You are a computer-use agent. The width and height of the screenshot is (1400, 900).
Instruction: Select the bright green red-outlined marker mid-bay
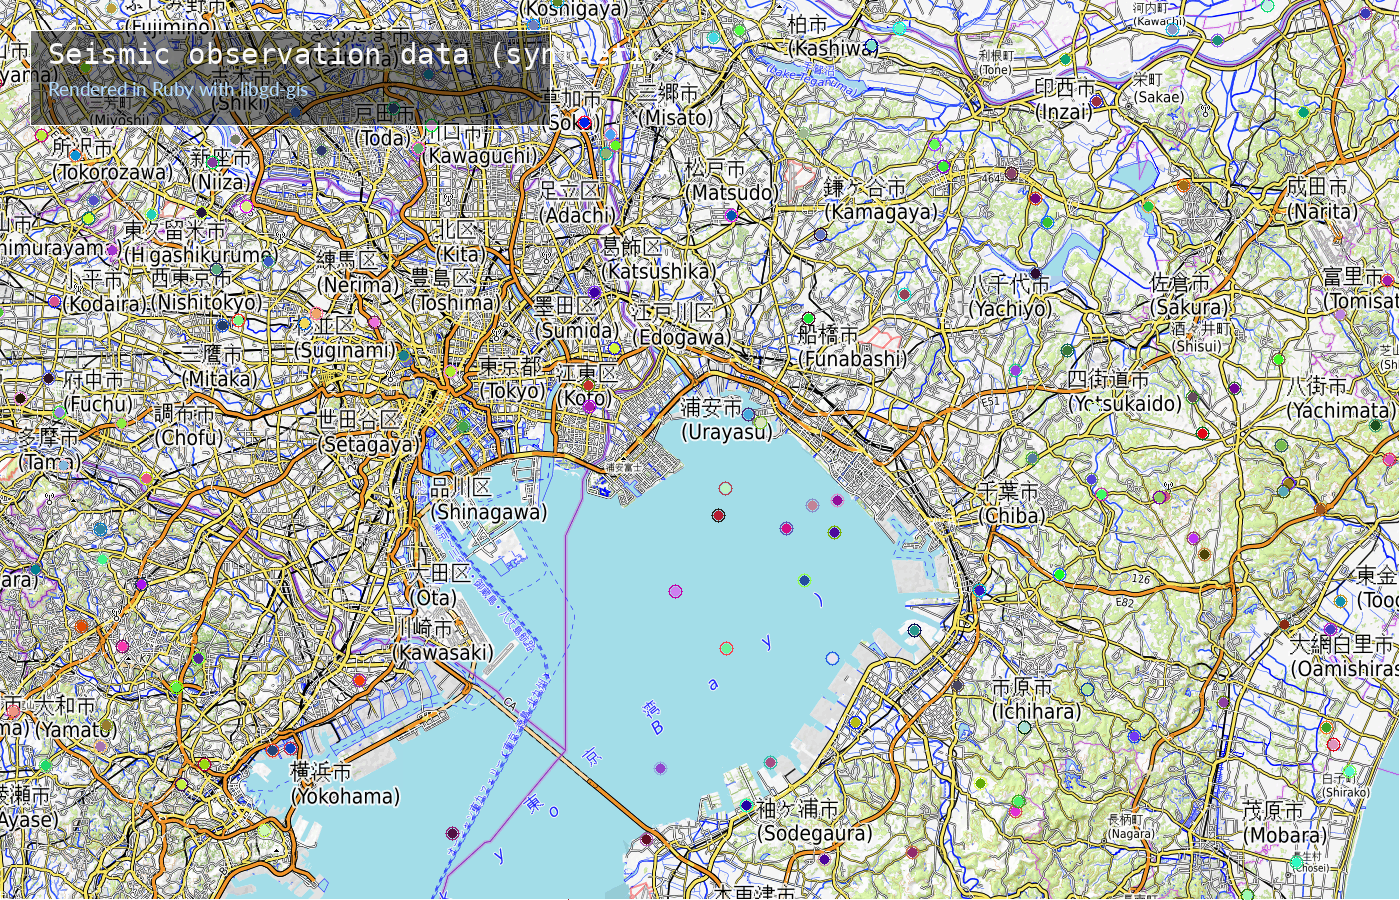click(x=726, y=648)
